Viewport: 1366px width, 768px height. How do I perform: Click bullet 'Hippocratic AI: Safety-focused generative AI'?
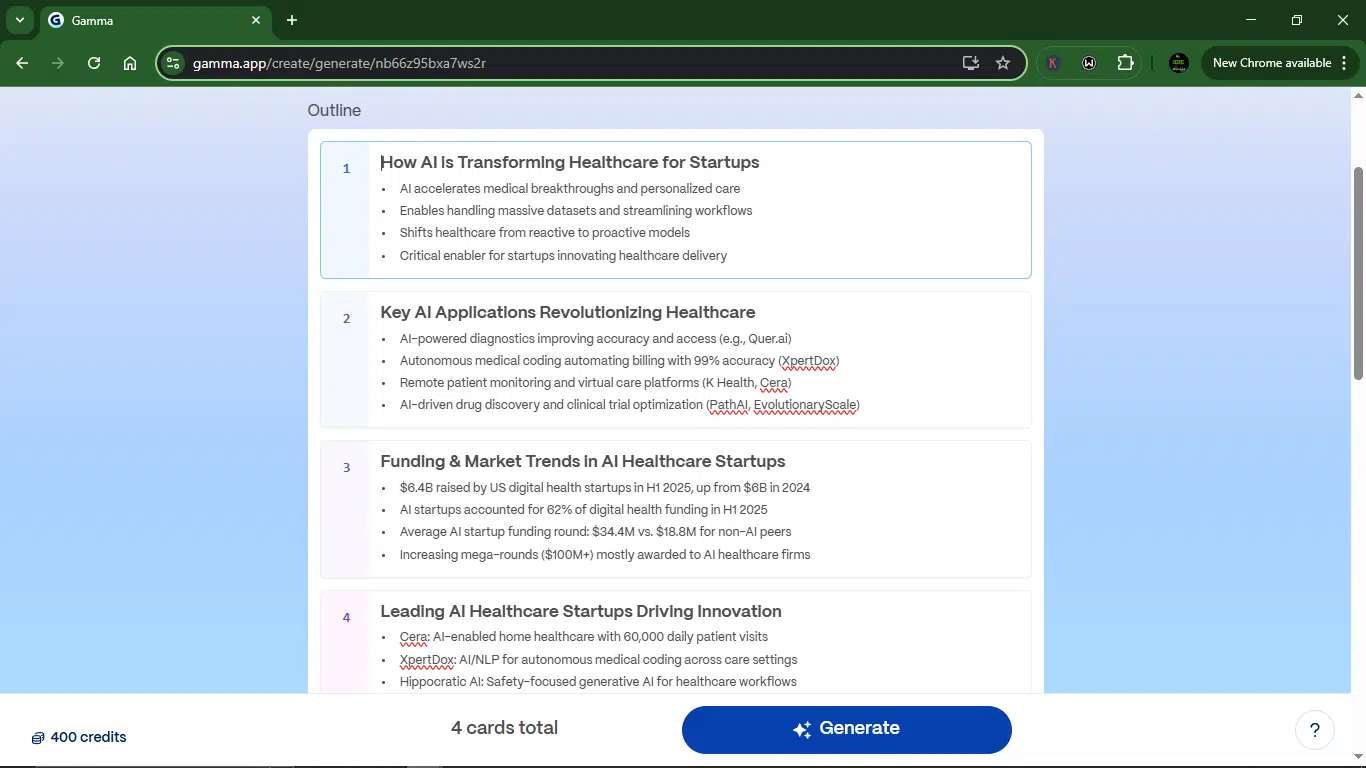click(x=598, y=682)
